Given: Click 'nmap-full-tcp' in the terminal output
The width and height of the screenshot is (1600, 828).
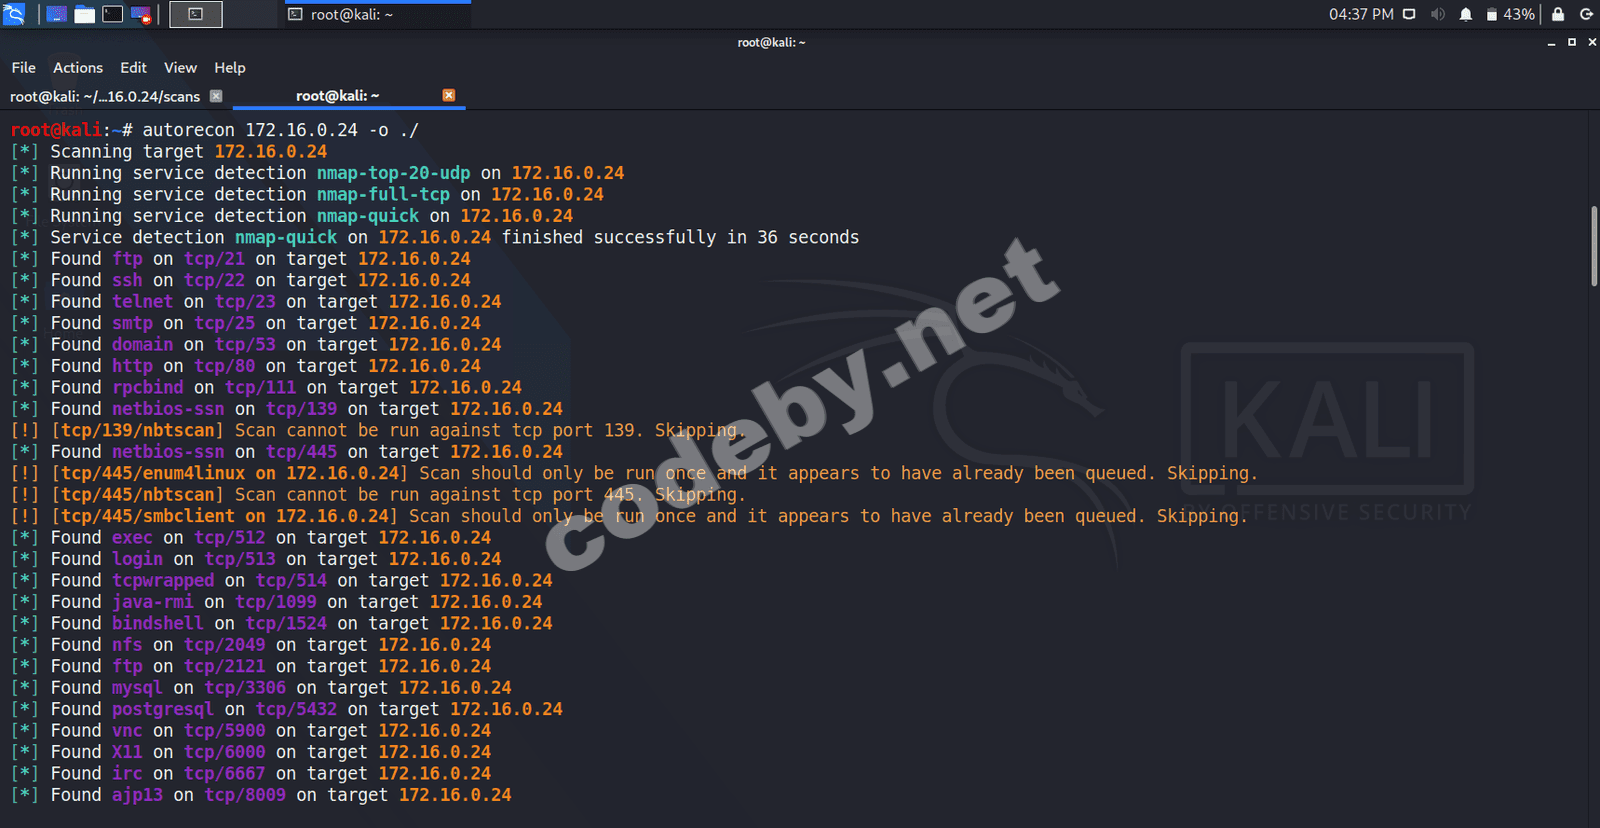Looking at the screenshot, I should point(383,194).
